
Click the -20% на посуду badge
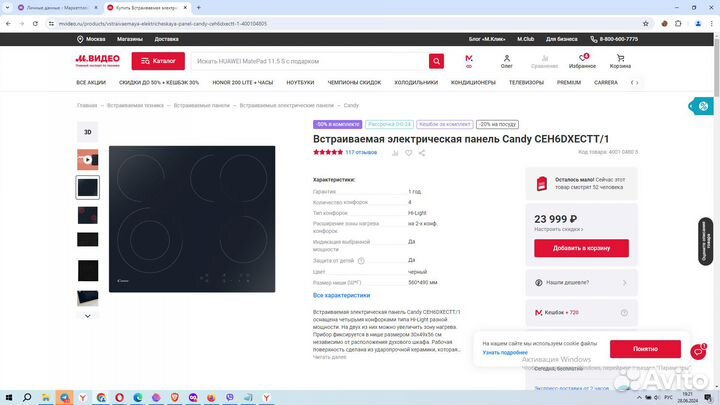497,124
